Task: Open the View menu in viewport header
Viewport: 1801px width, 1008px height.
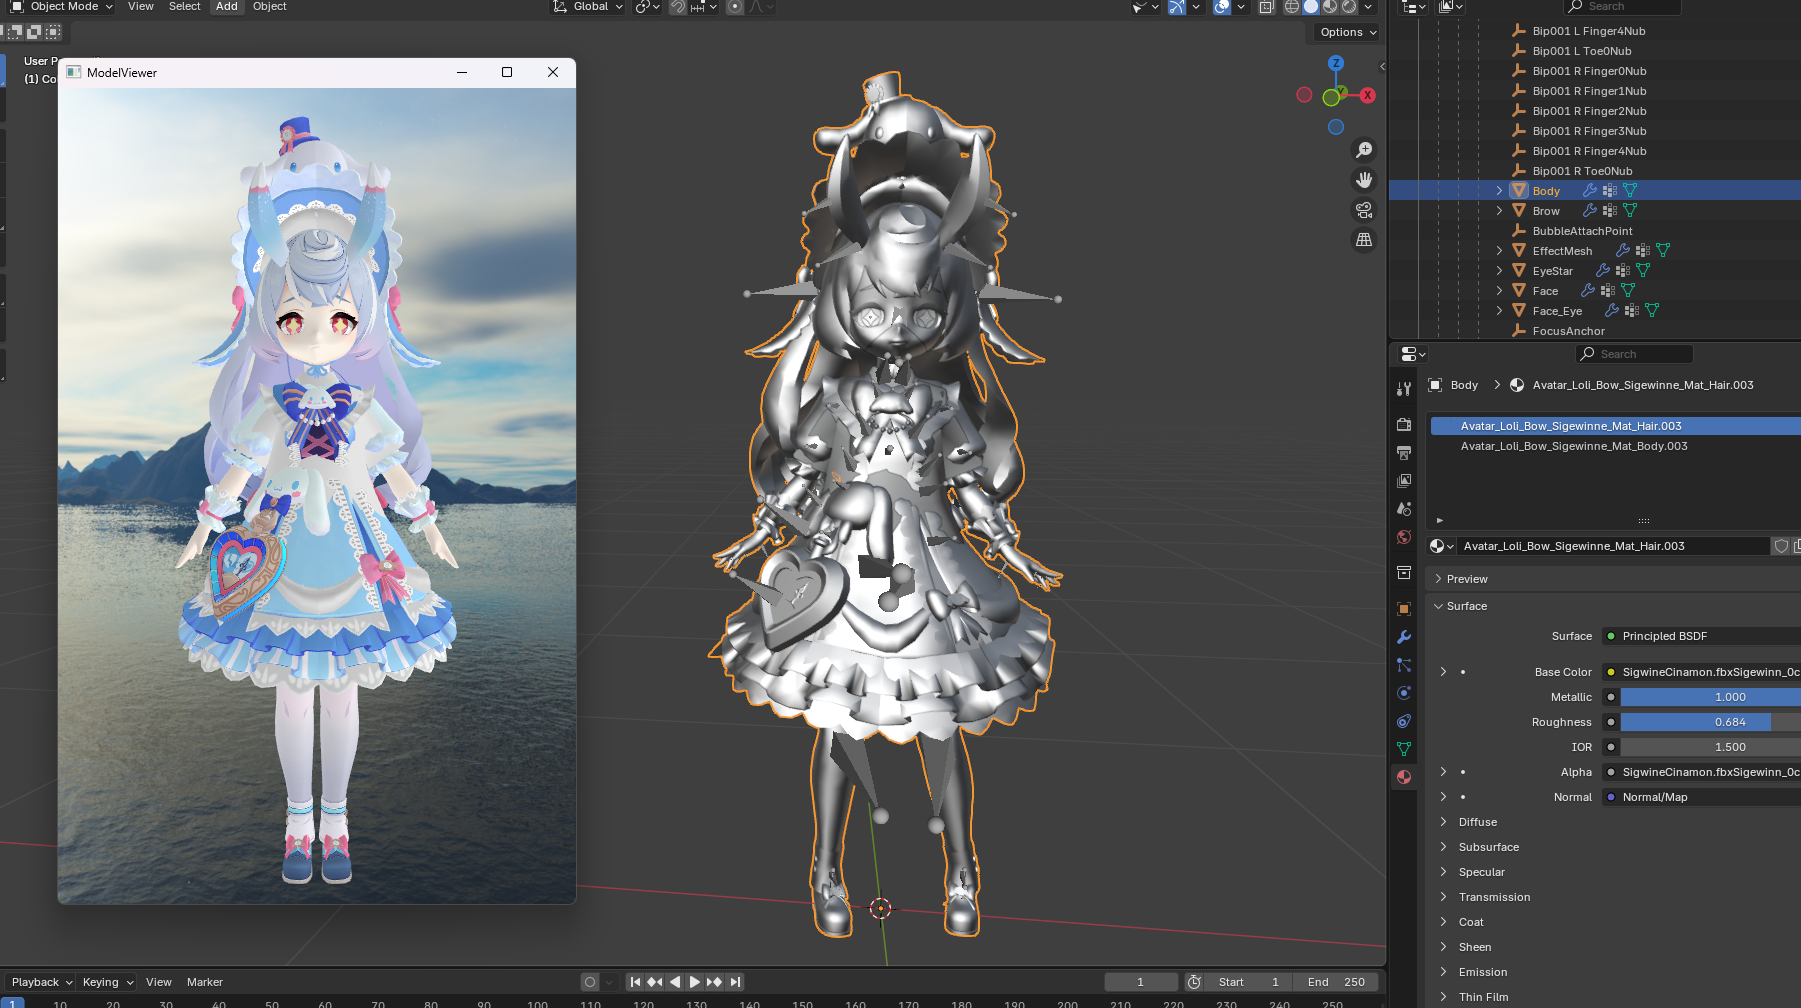Action: click(141, 7)
